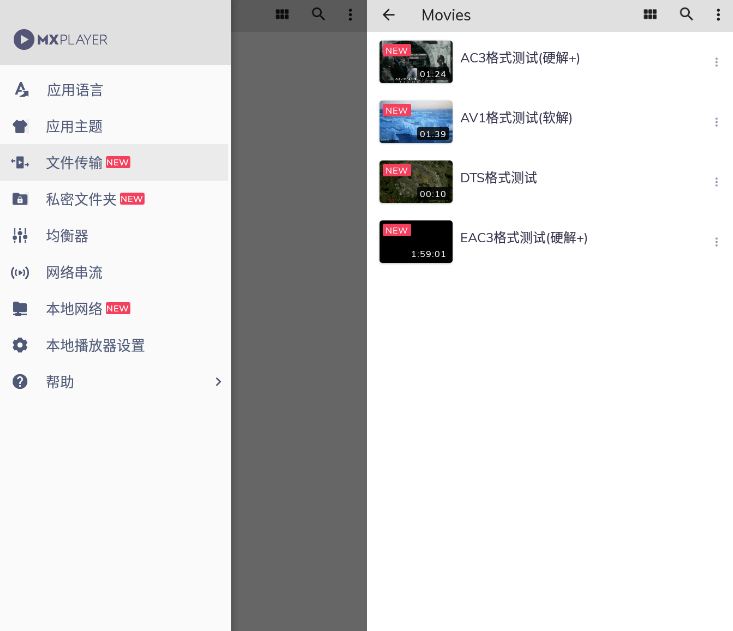This screenshot has width=733, height=631.
Task: Play the AV1格式测试(软解) video title
Action: tap(516, 118)
